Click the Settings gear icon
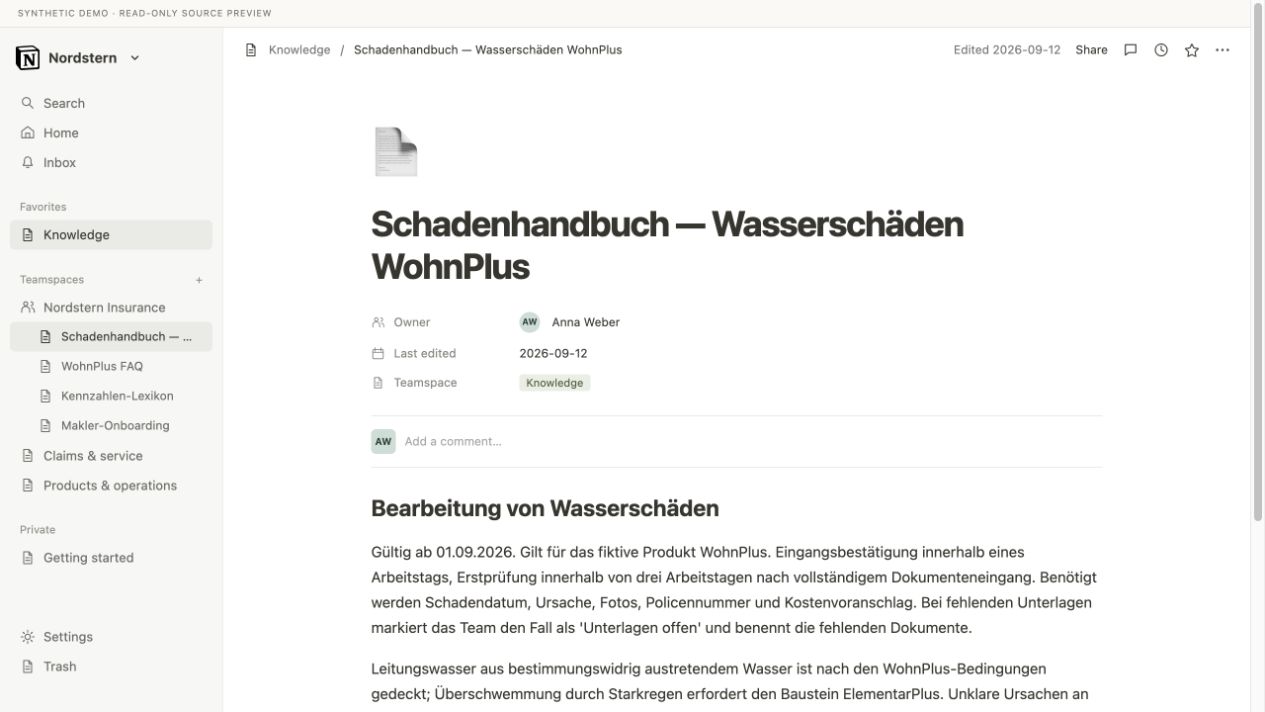Screen dimensions: 1265x712 point(27,637)
